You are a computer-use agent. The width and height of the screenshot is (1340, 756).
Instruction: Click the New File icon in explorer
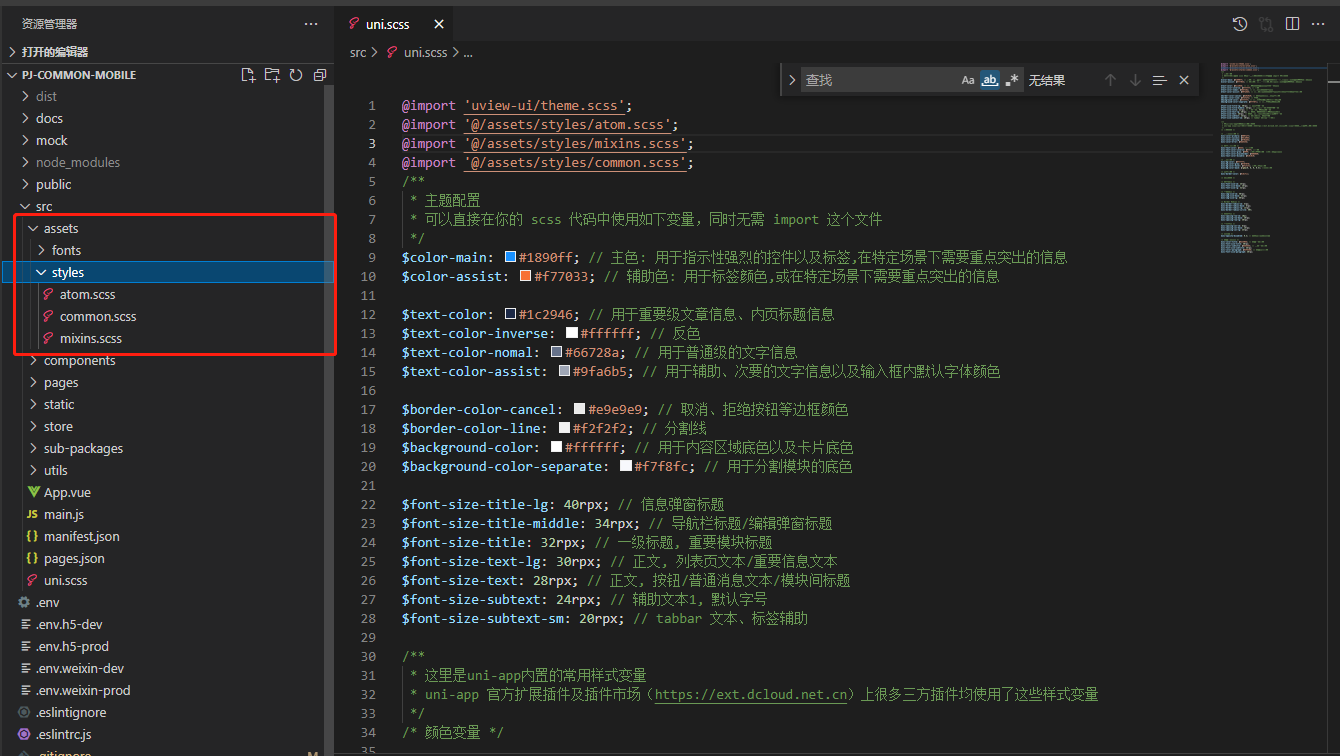(x=248, y=75)
